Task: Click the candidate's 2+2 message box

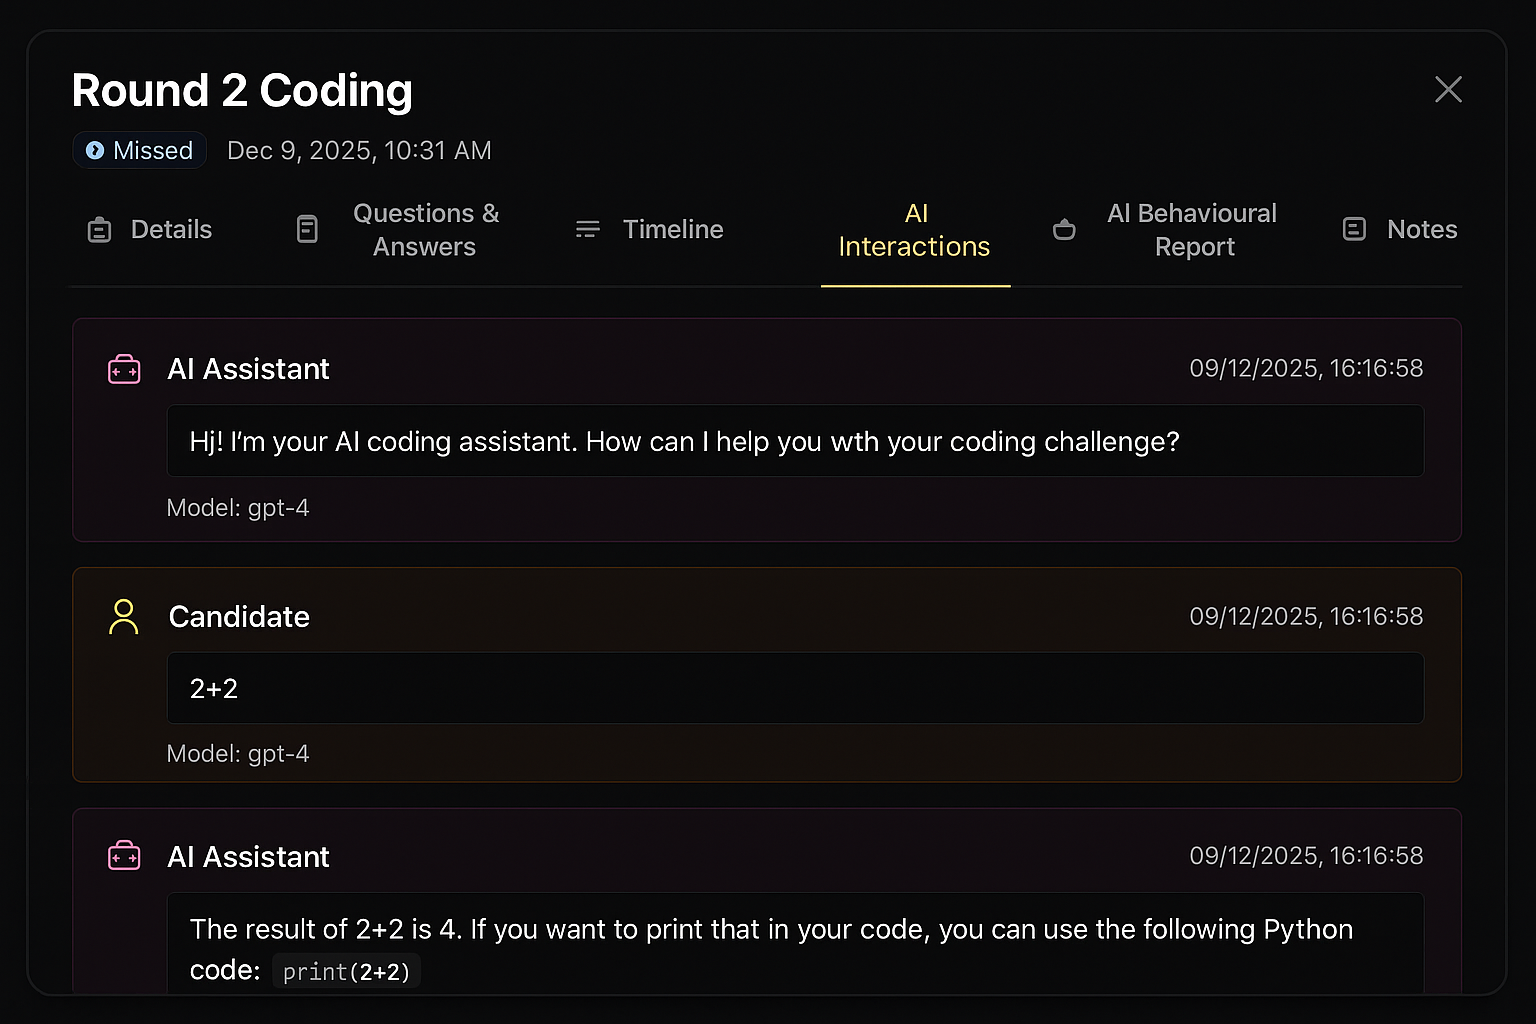Action: point(795,689)
